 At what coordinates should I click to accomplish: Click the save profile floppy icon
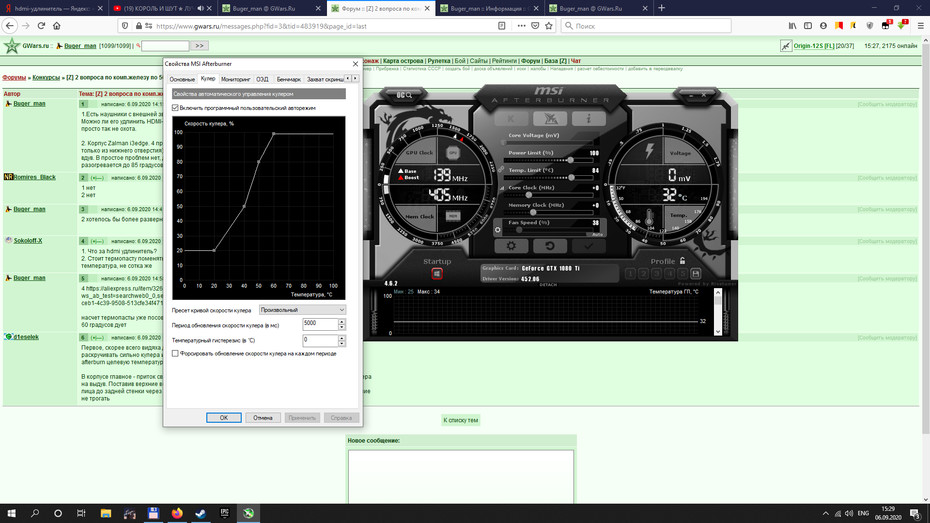(696, 274)
